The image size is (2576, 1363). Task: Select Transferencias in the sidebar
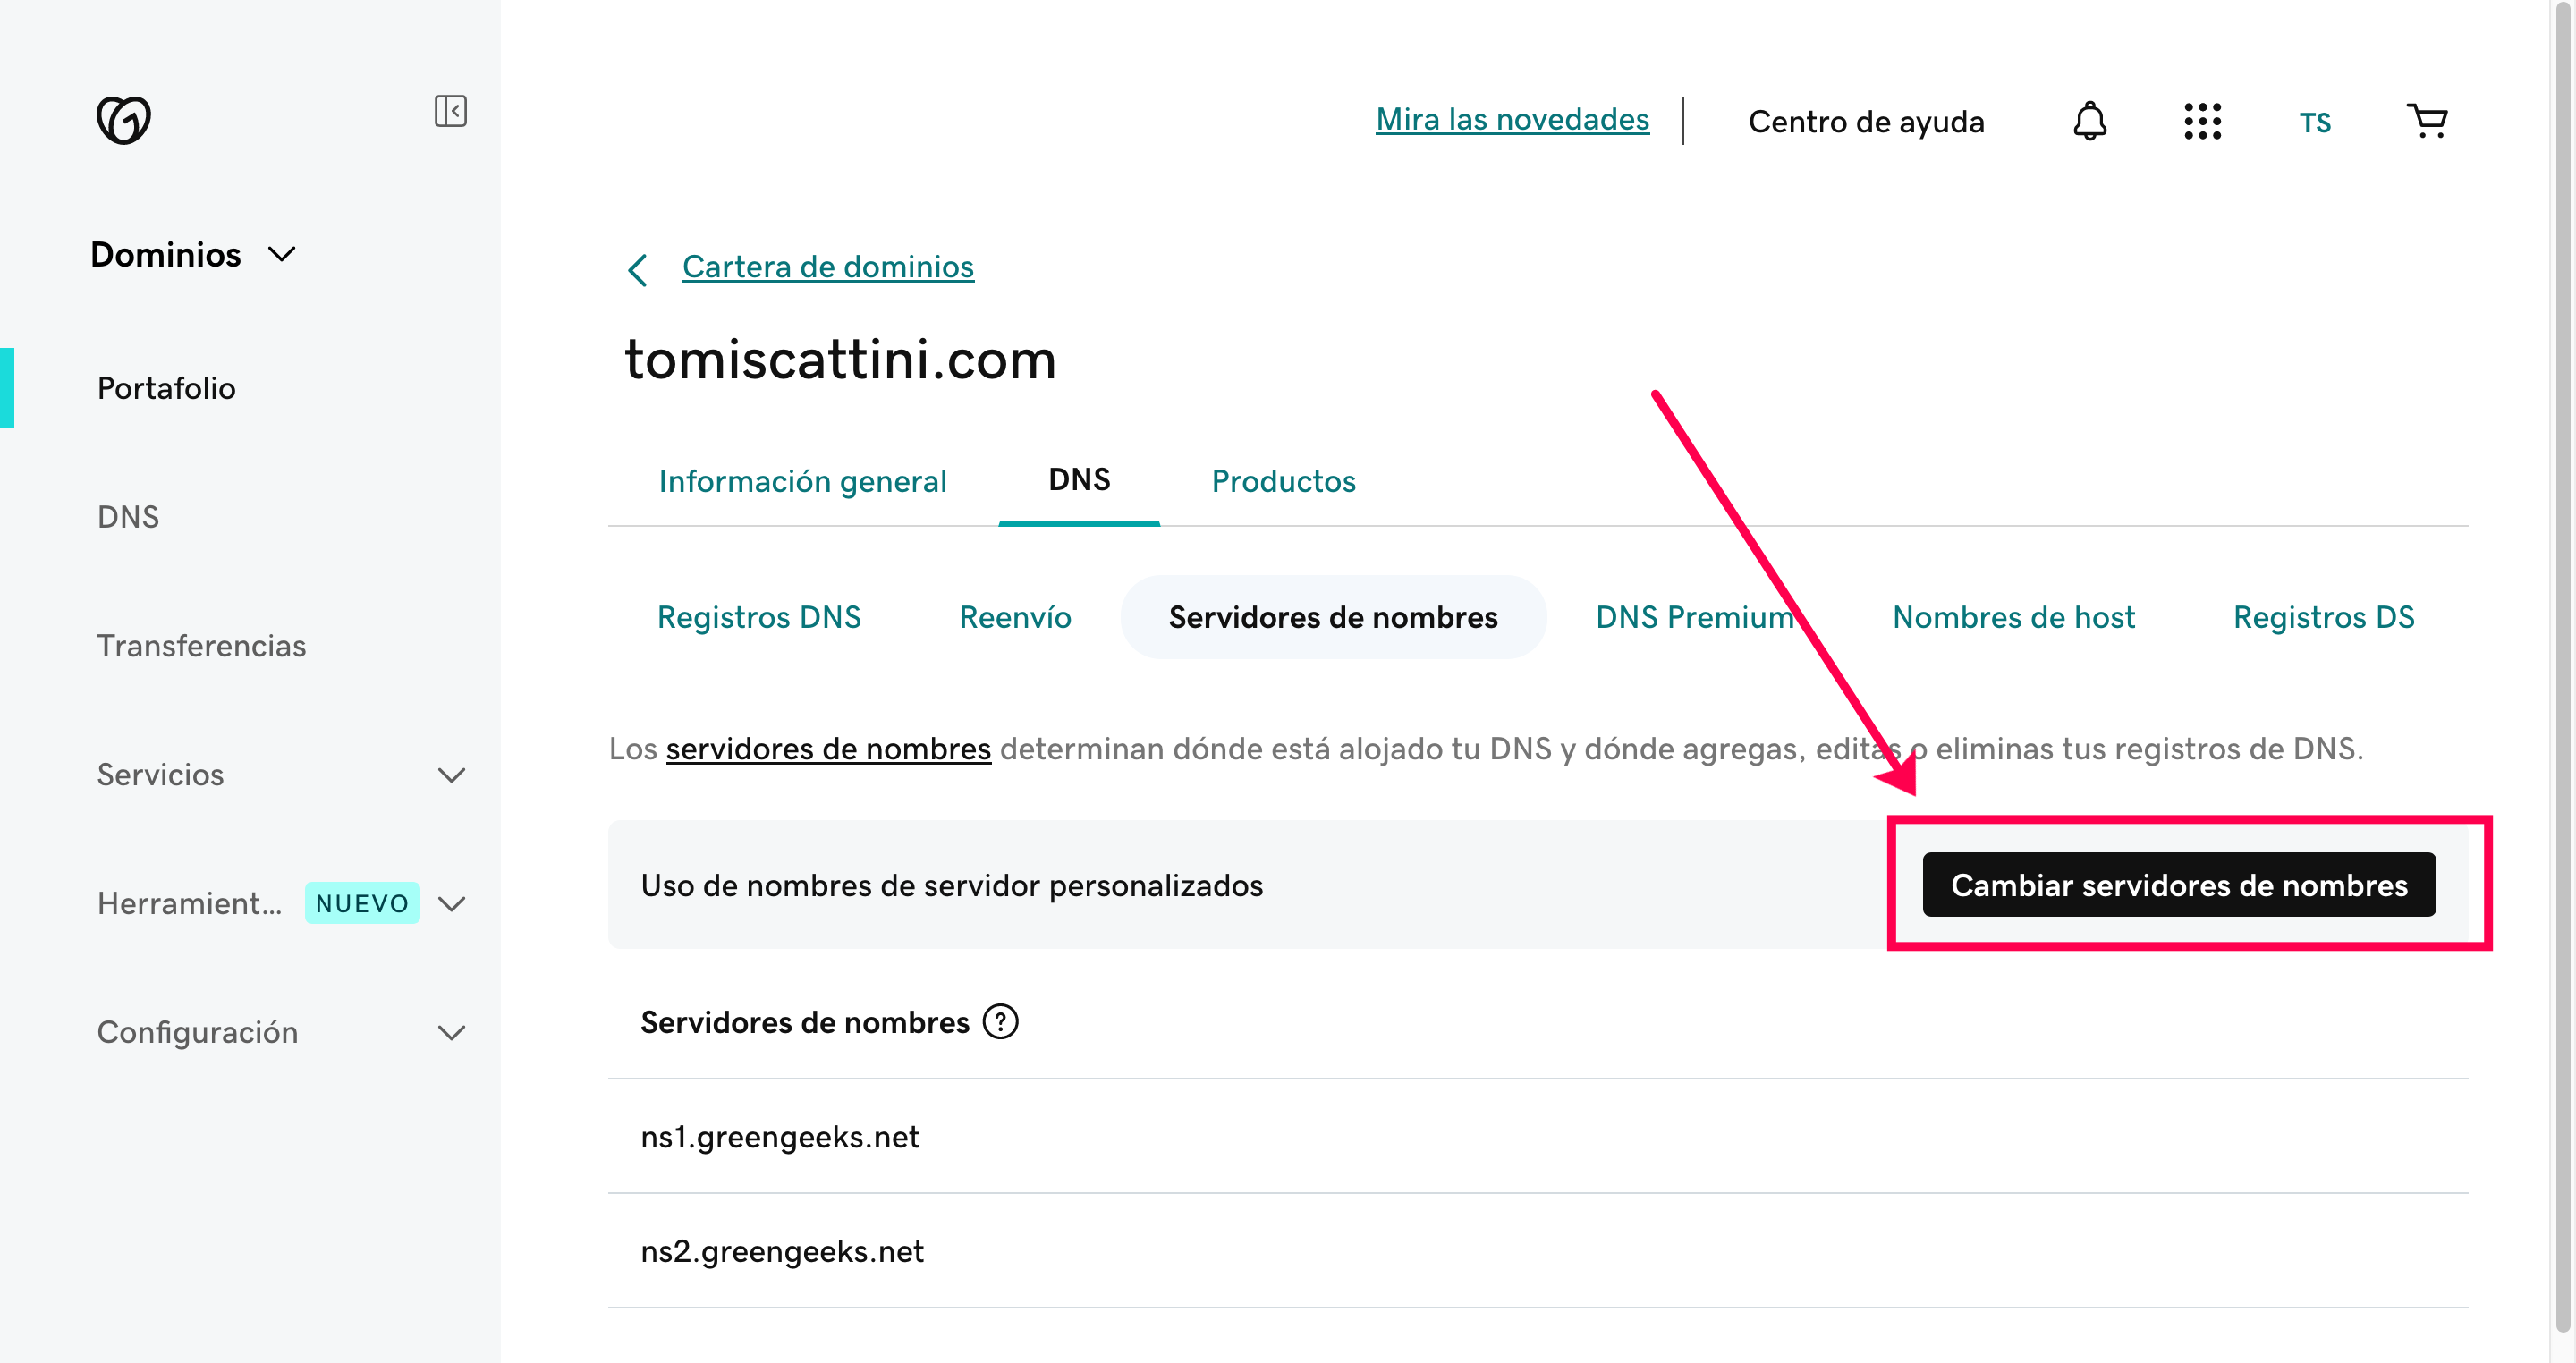pos(201,646)
